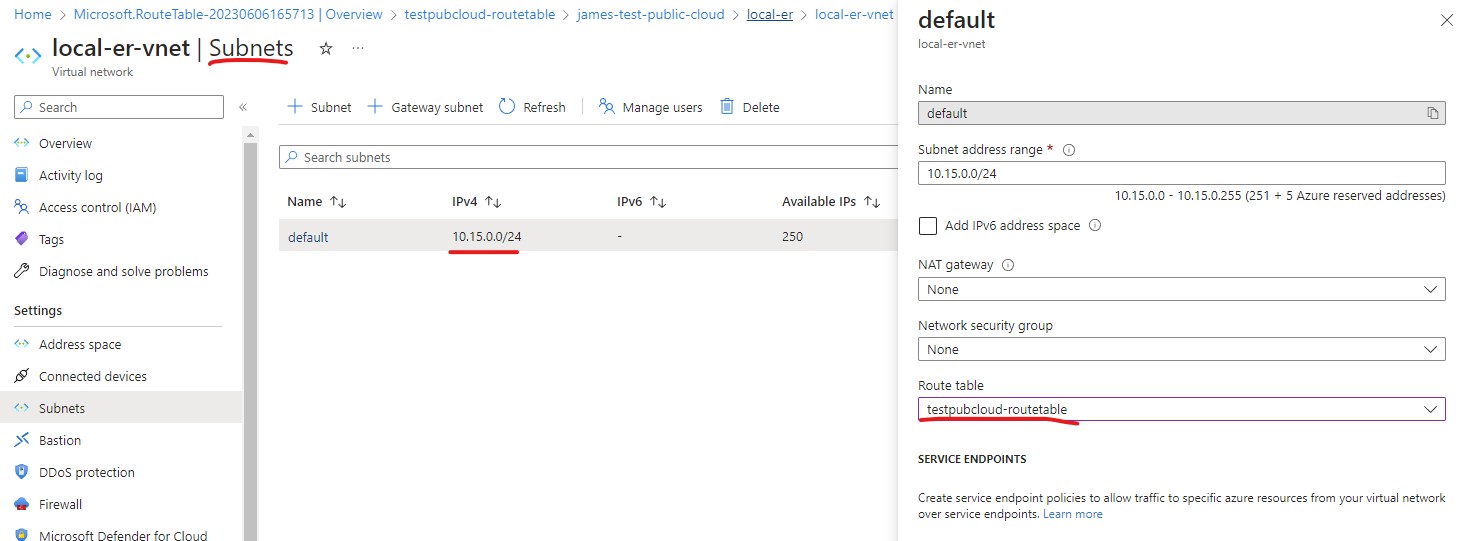Go to Activity log in the sidebar
The height and width of the screenshot is (541, 1465).
coord(70,175)
